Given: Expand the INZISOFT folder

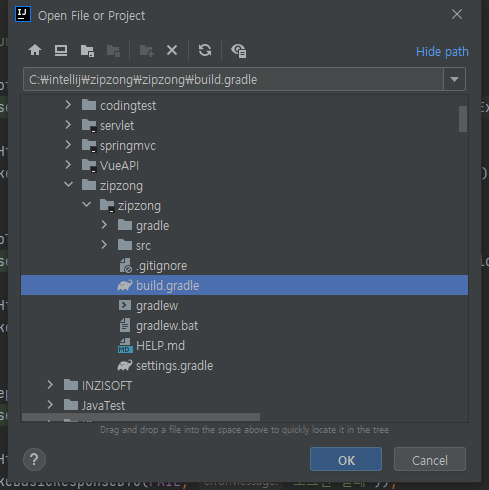Looking at the screenshot, I should point(50,385).
